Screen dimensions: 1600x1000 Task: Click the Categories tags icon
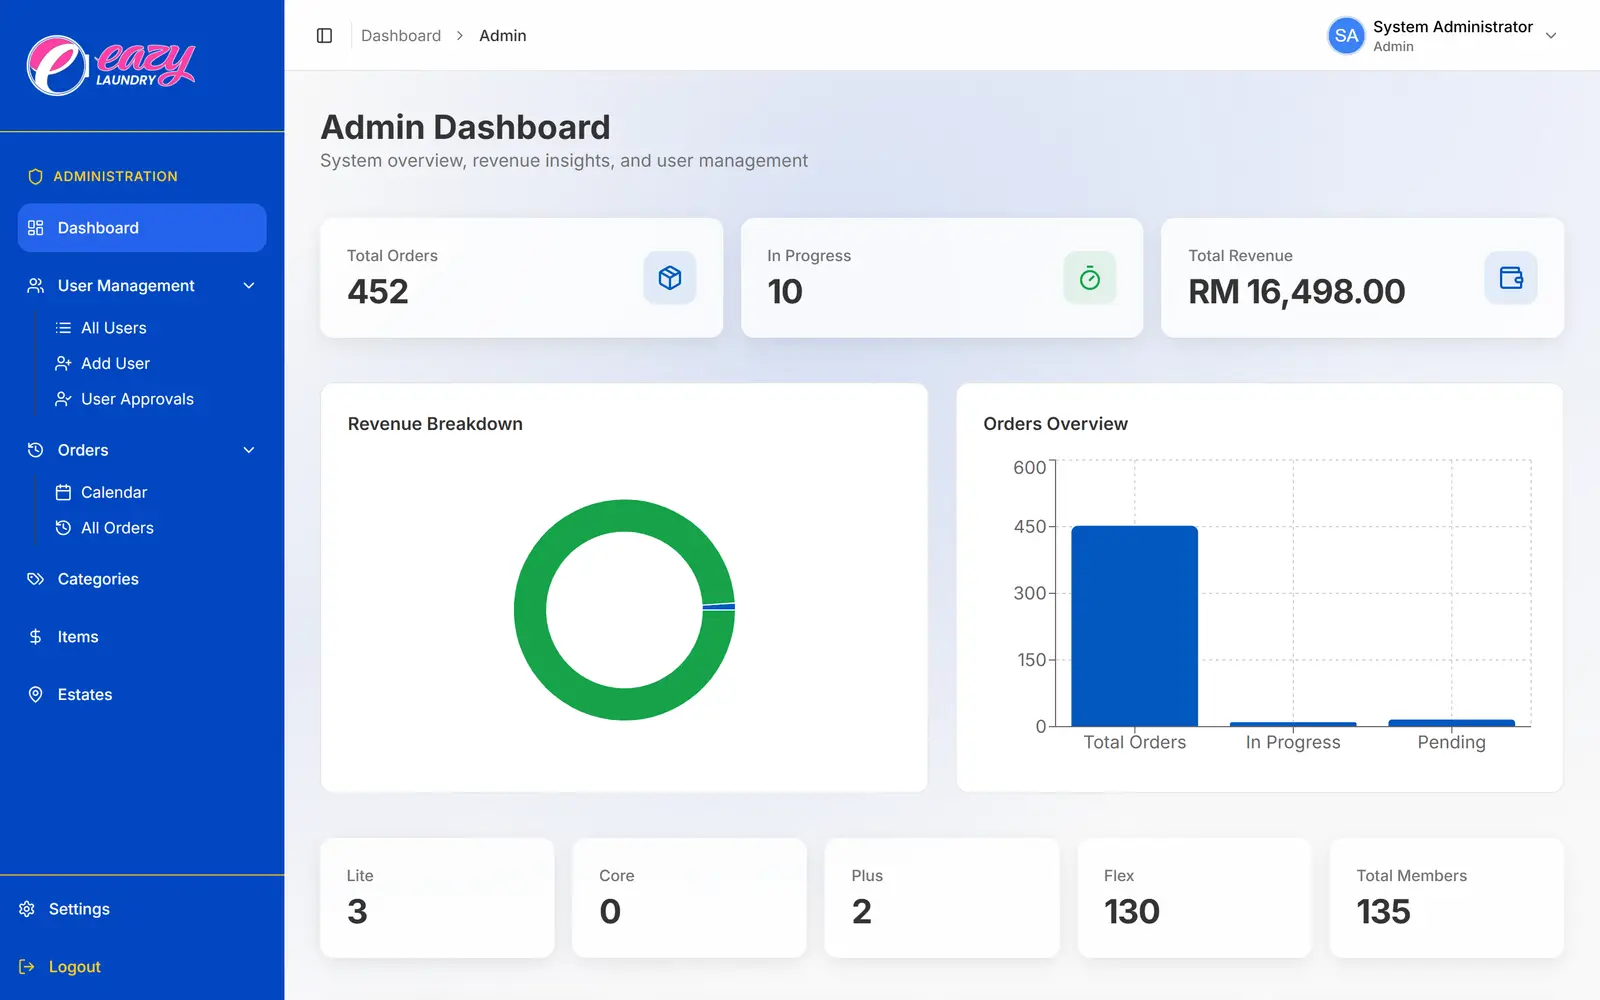36,579
